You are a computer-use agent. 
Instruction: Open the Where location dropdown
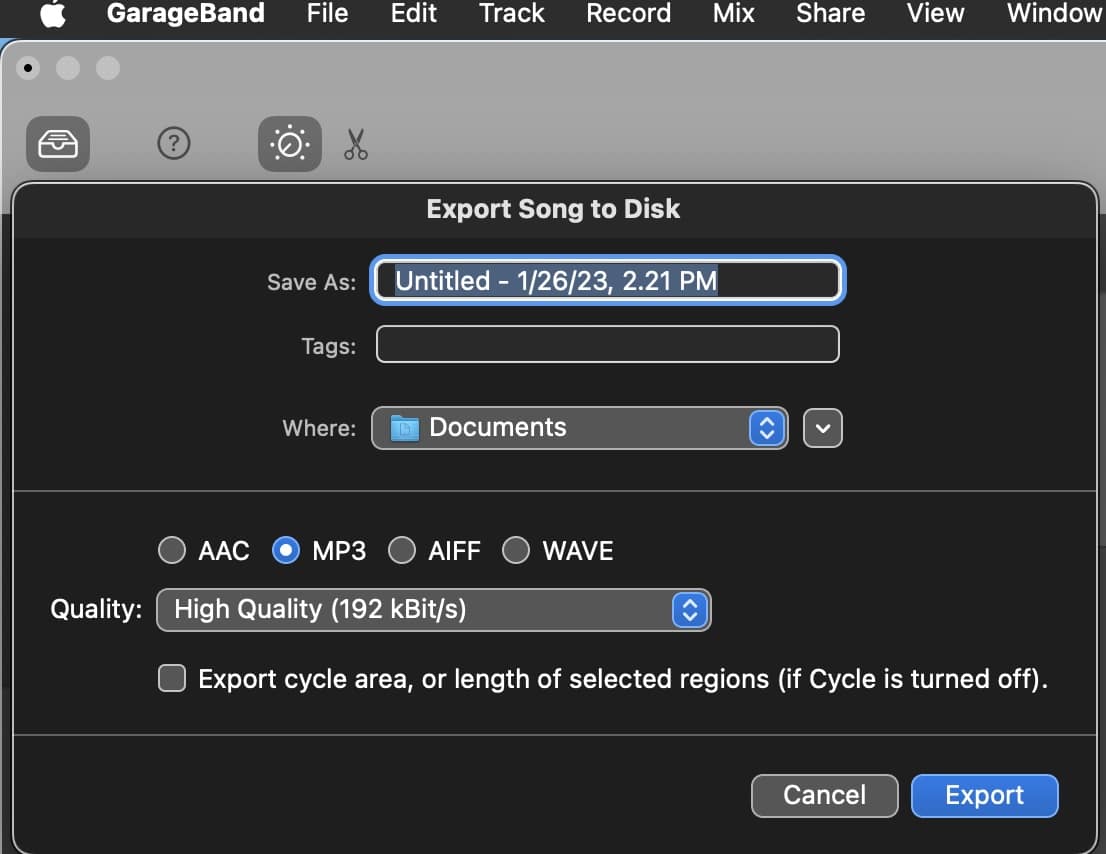coord(579,428)
